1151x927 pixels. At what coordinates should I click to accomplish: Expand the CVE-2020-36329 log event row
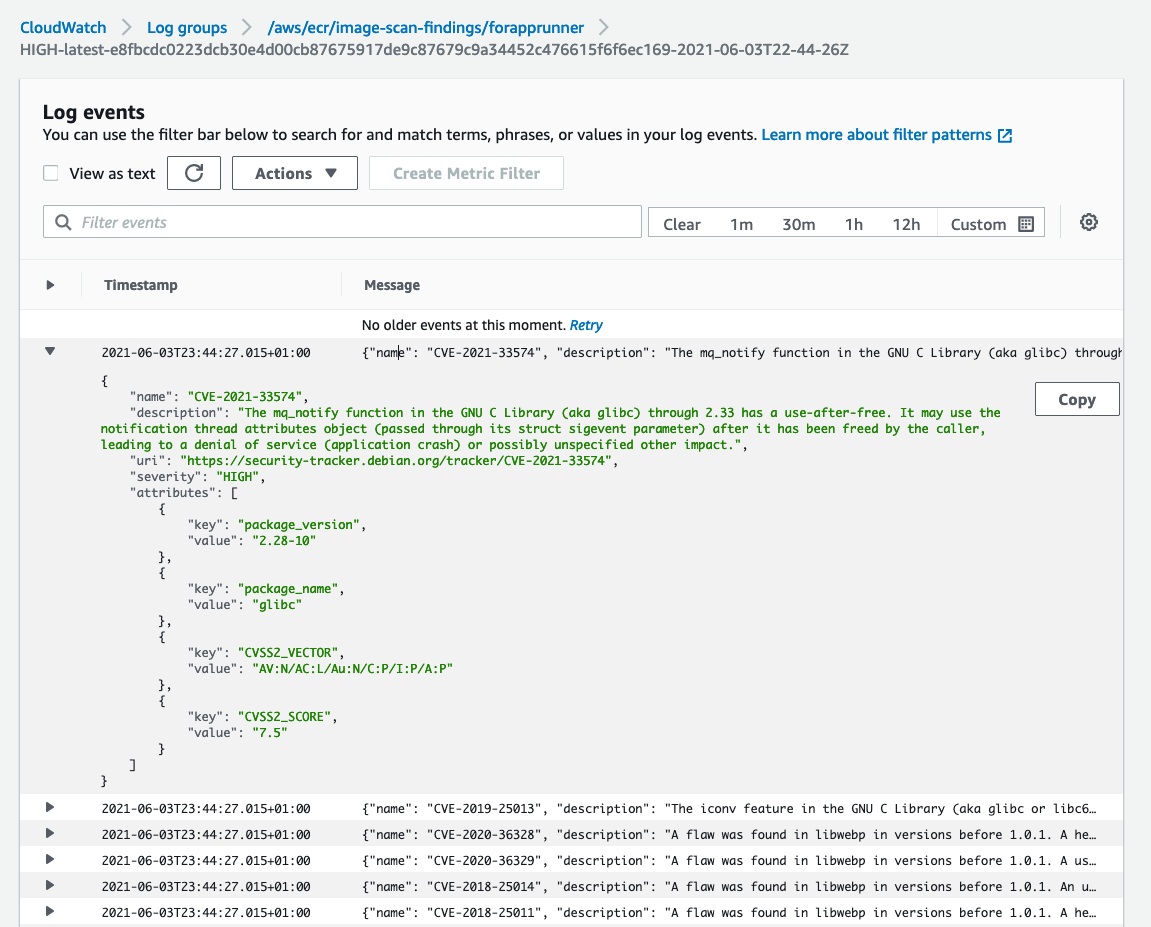coord(50,859)
